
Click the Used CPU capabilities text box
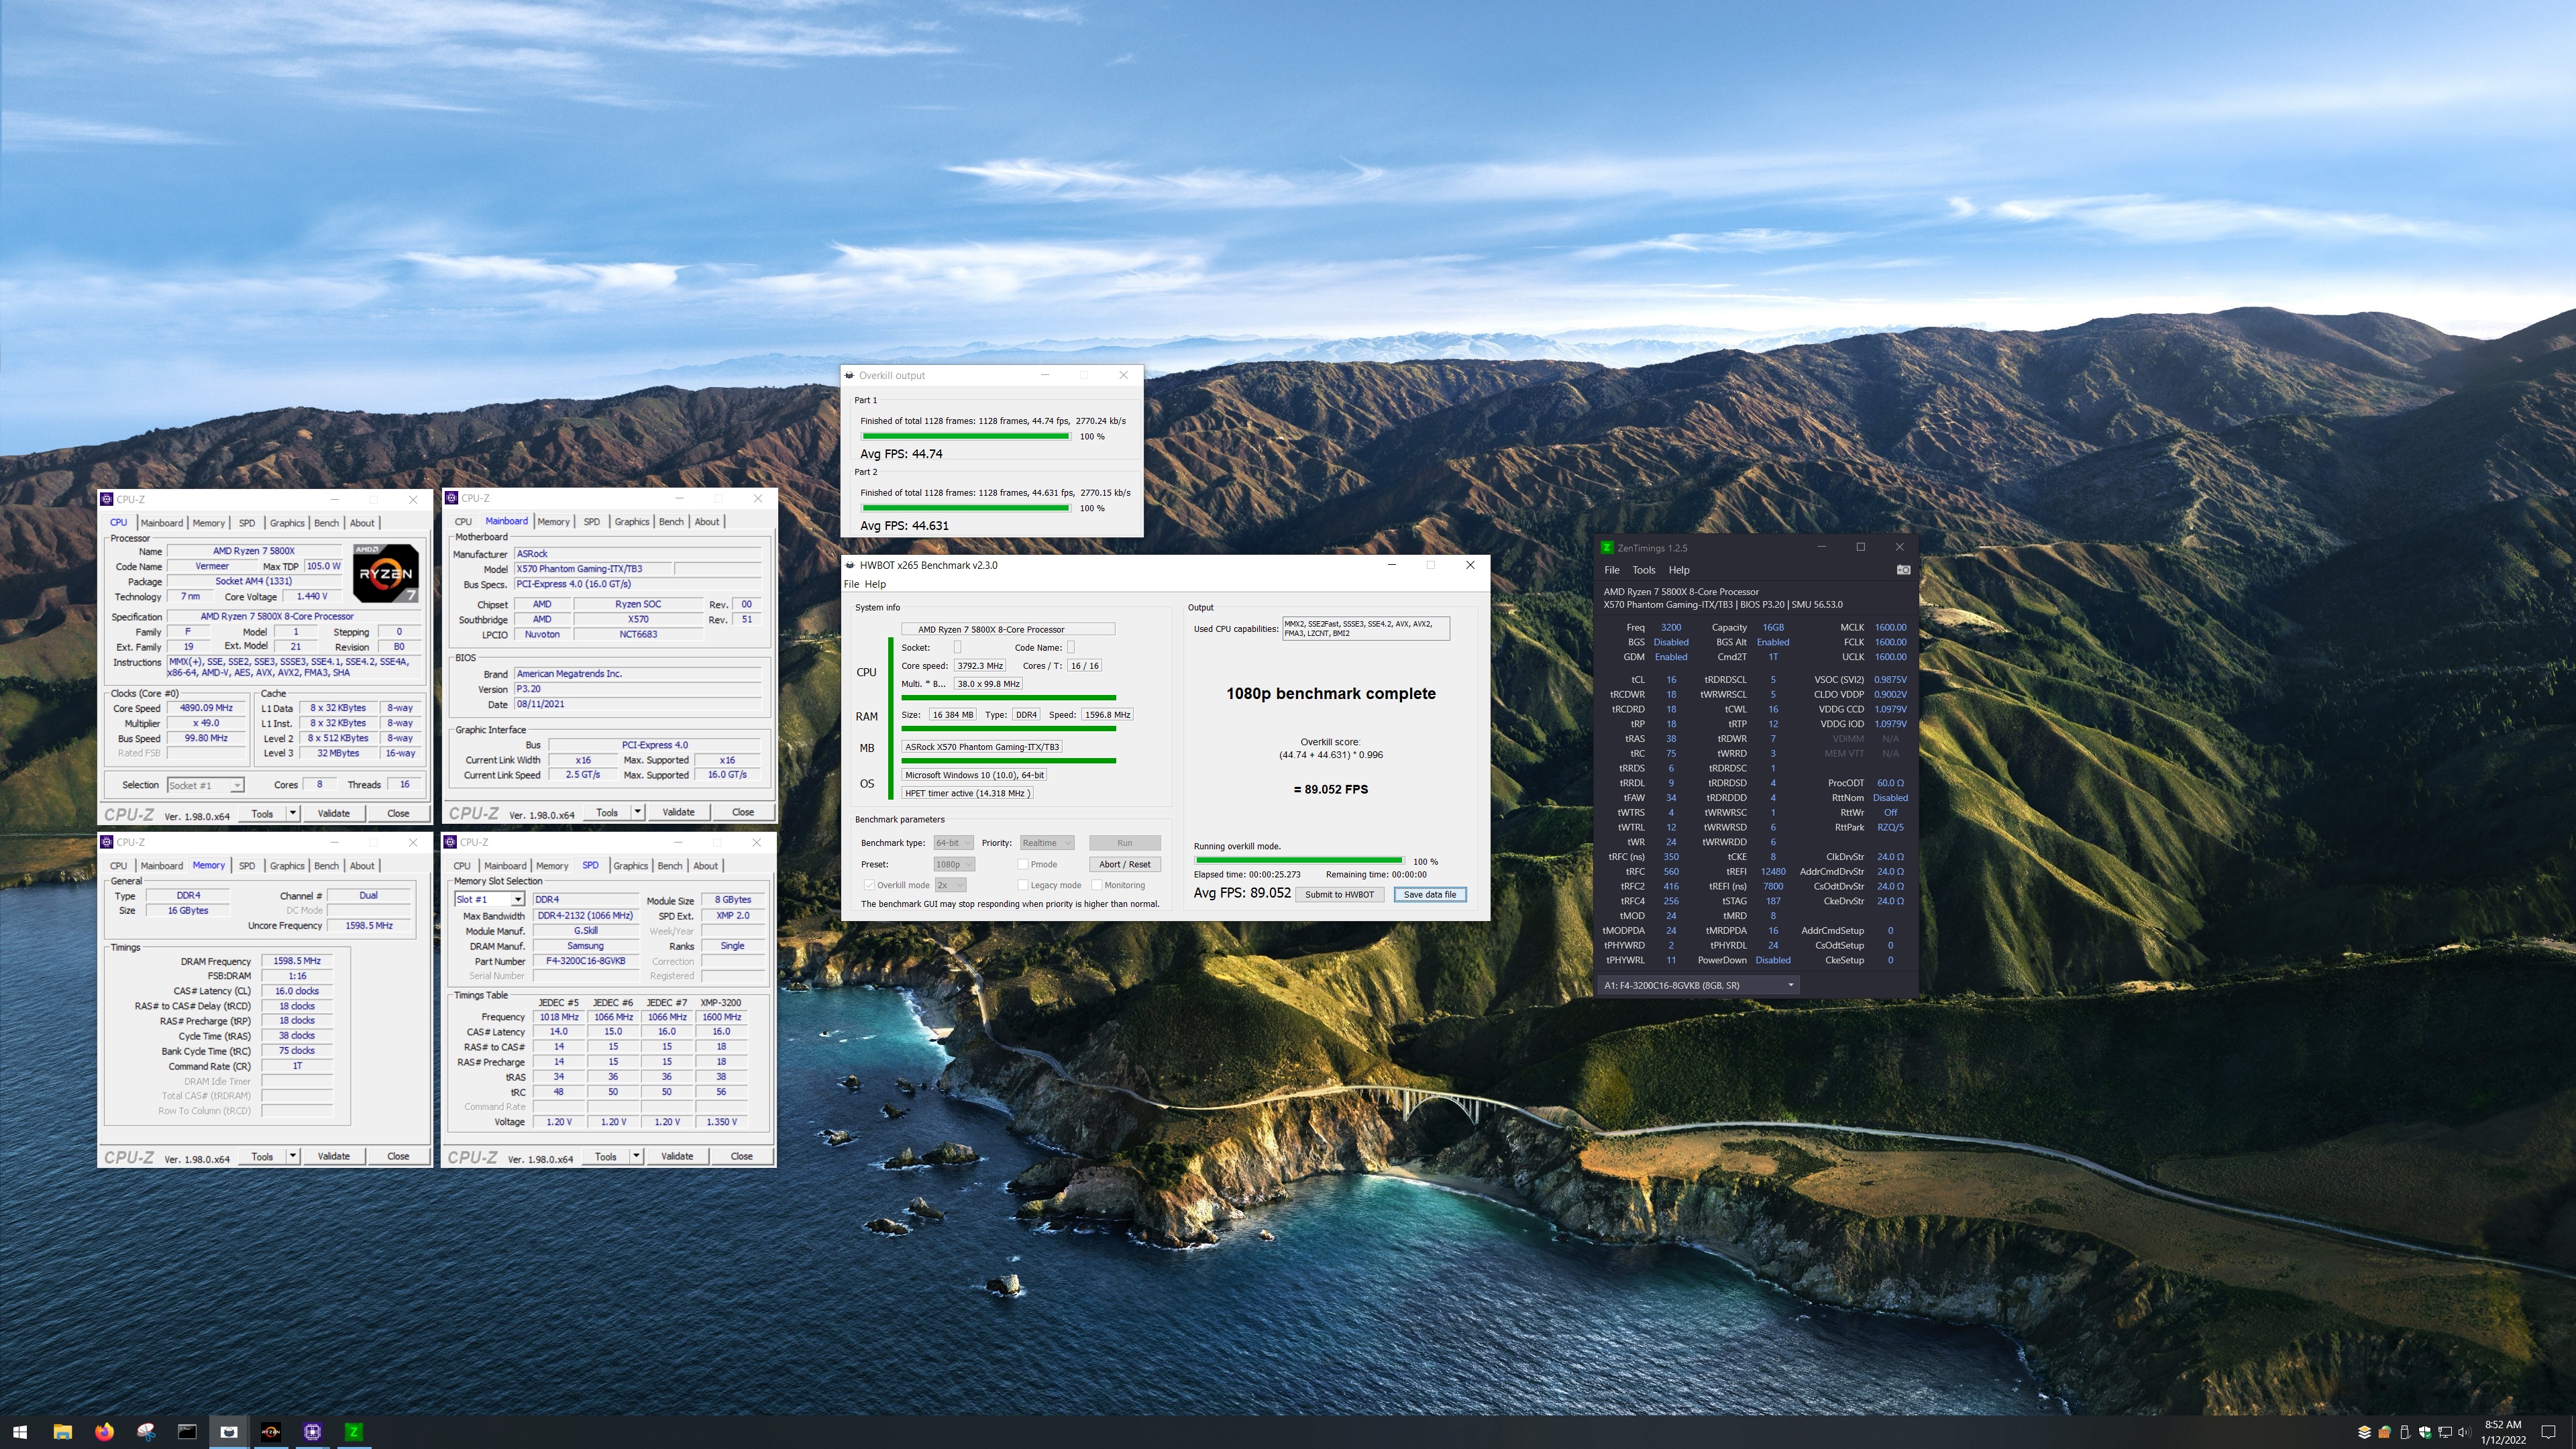[1365, 628]
